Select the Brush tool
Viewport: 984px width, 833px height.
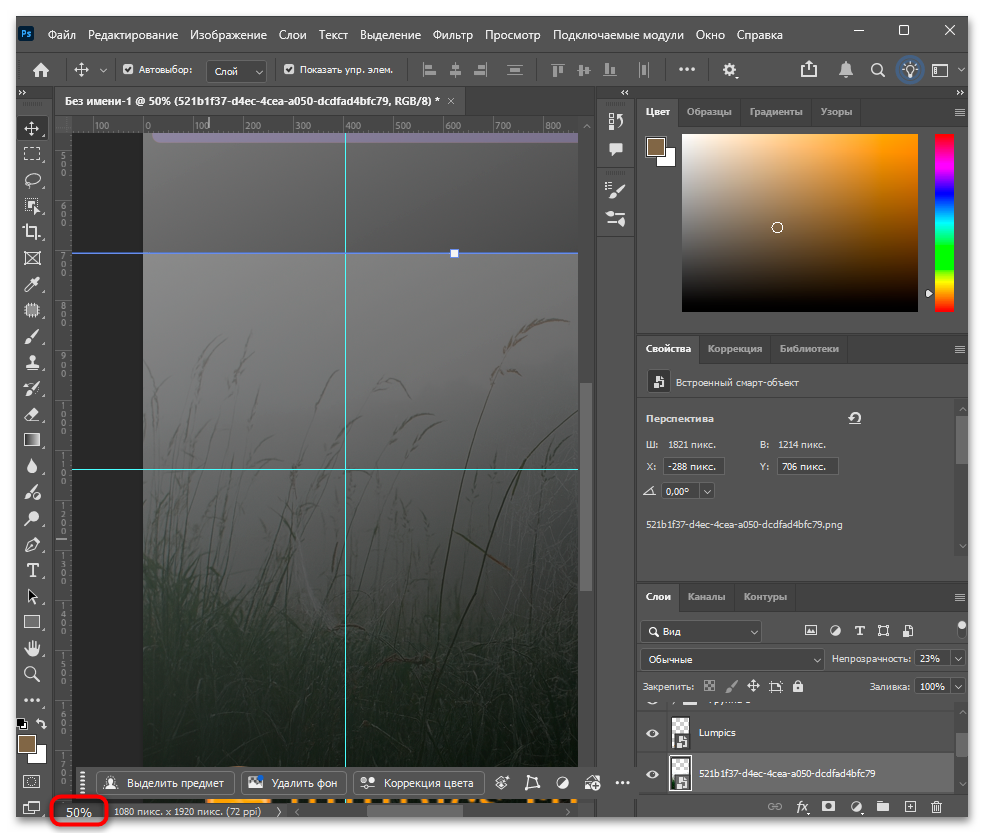pyautogui.click(x=32, y=337)
